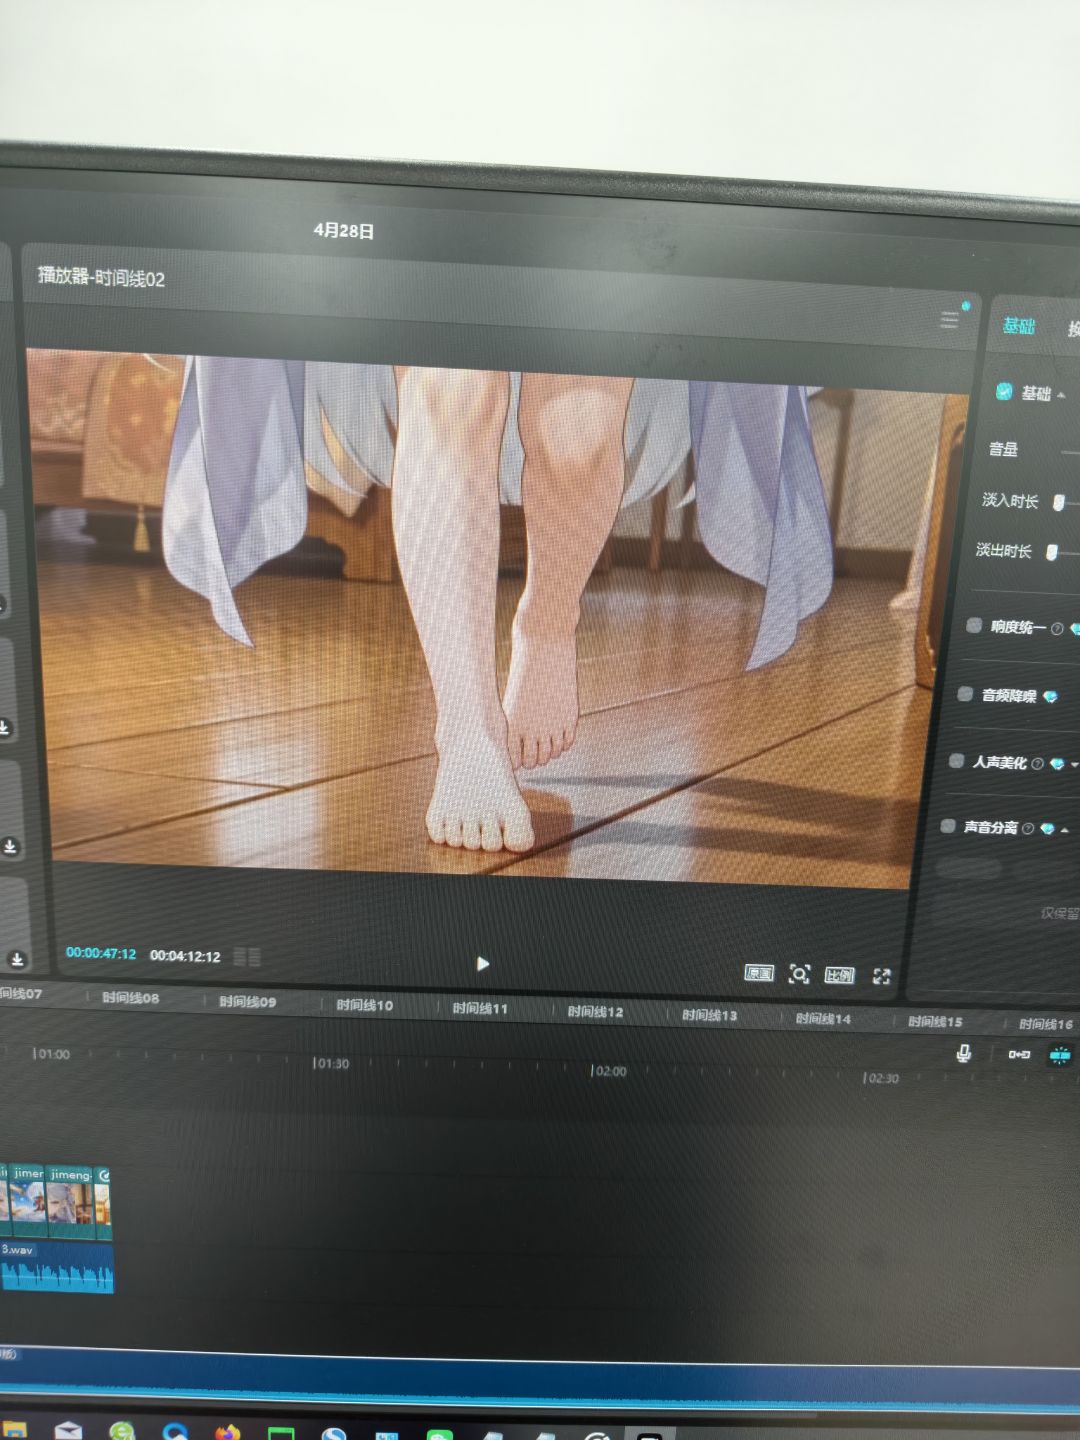The height and width of the screenshot is (1440, 1080).
Task: Select the 时间线10 tab
Action: (x=364, y=1005)
